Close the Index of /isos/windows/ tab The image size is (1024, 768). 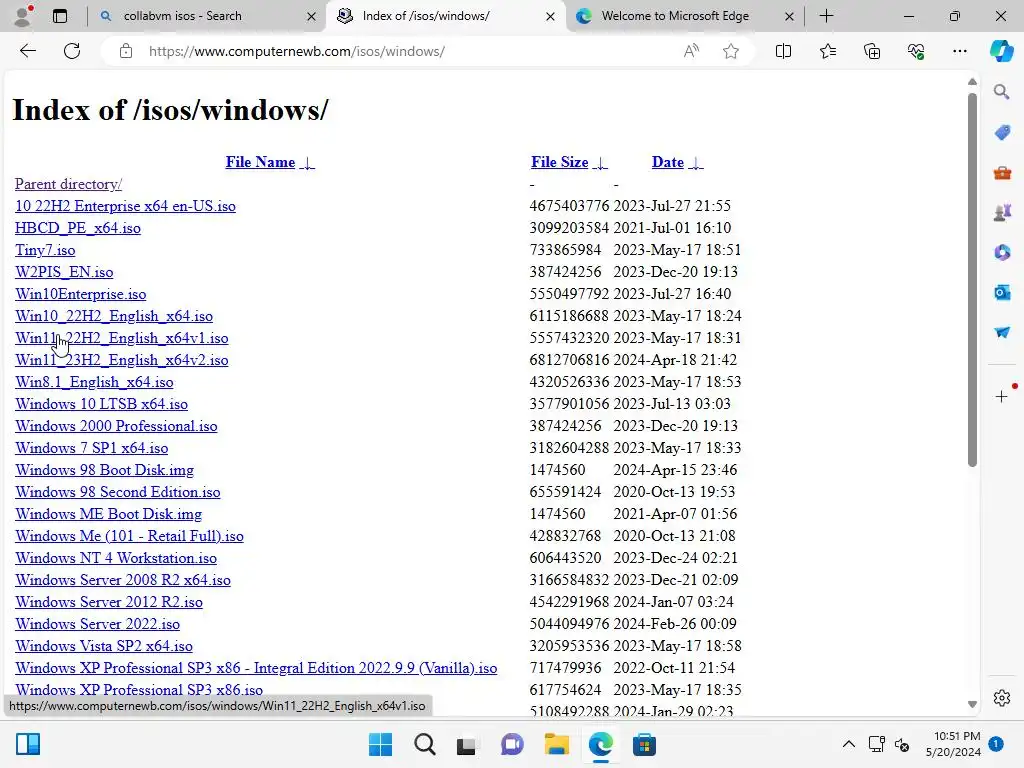[x=551, y=16]
